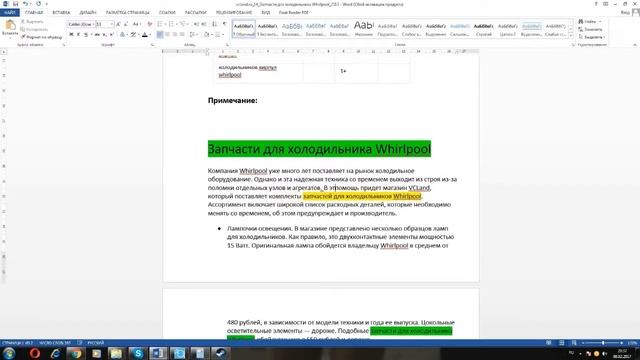640x360 pixels.
Task: Click the Redo icon in quick access toolbar
Action: [x=38, y=4]
